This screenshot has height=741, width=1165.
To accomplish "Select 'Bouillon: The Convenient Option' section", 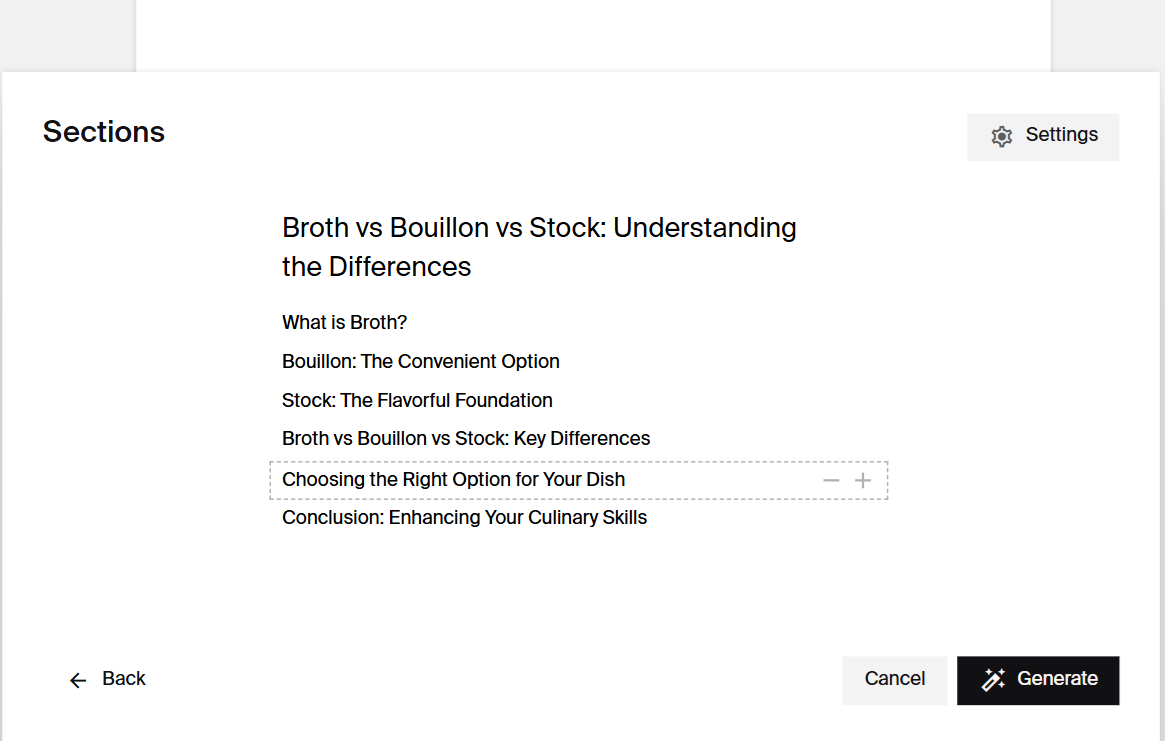I will click(420, 361).
